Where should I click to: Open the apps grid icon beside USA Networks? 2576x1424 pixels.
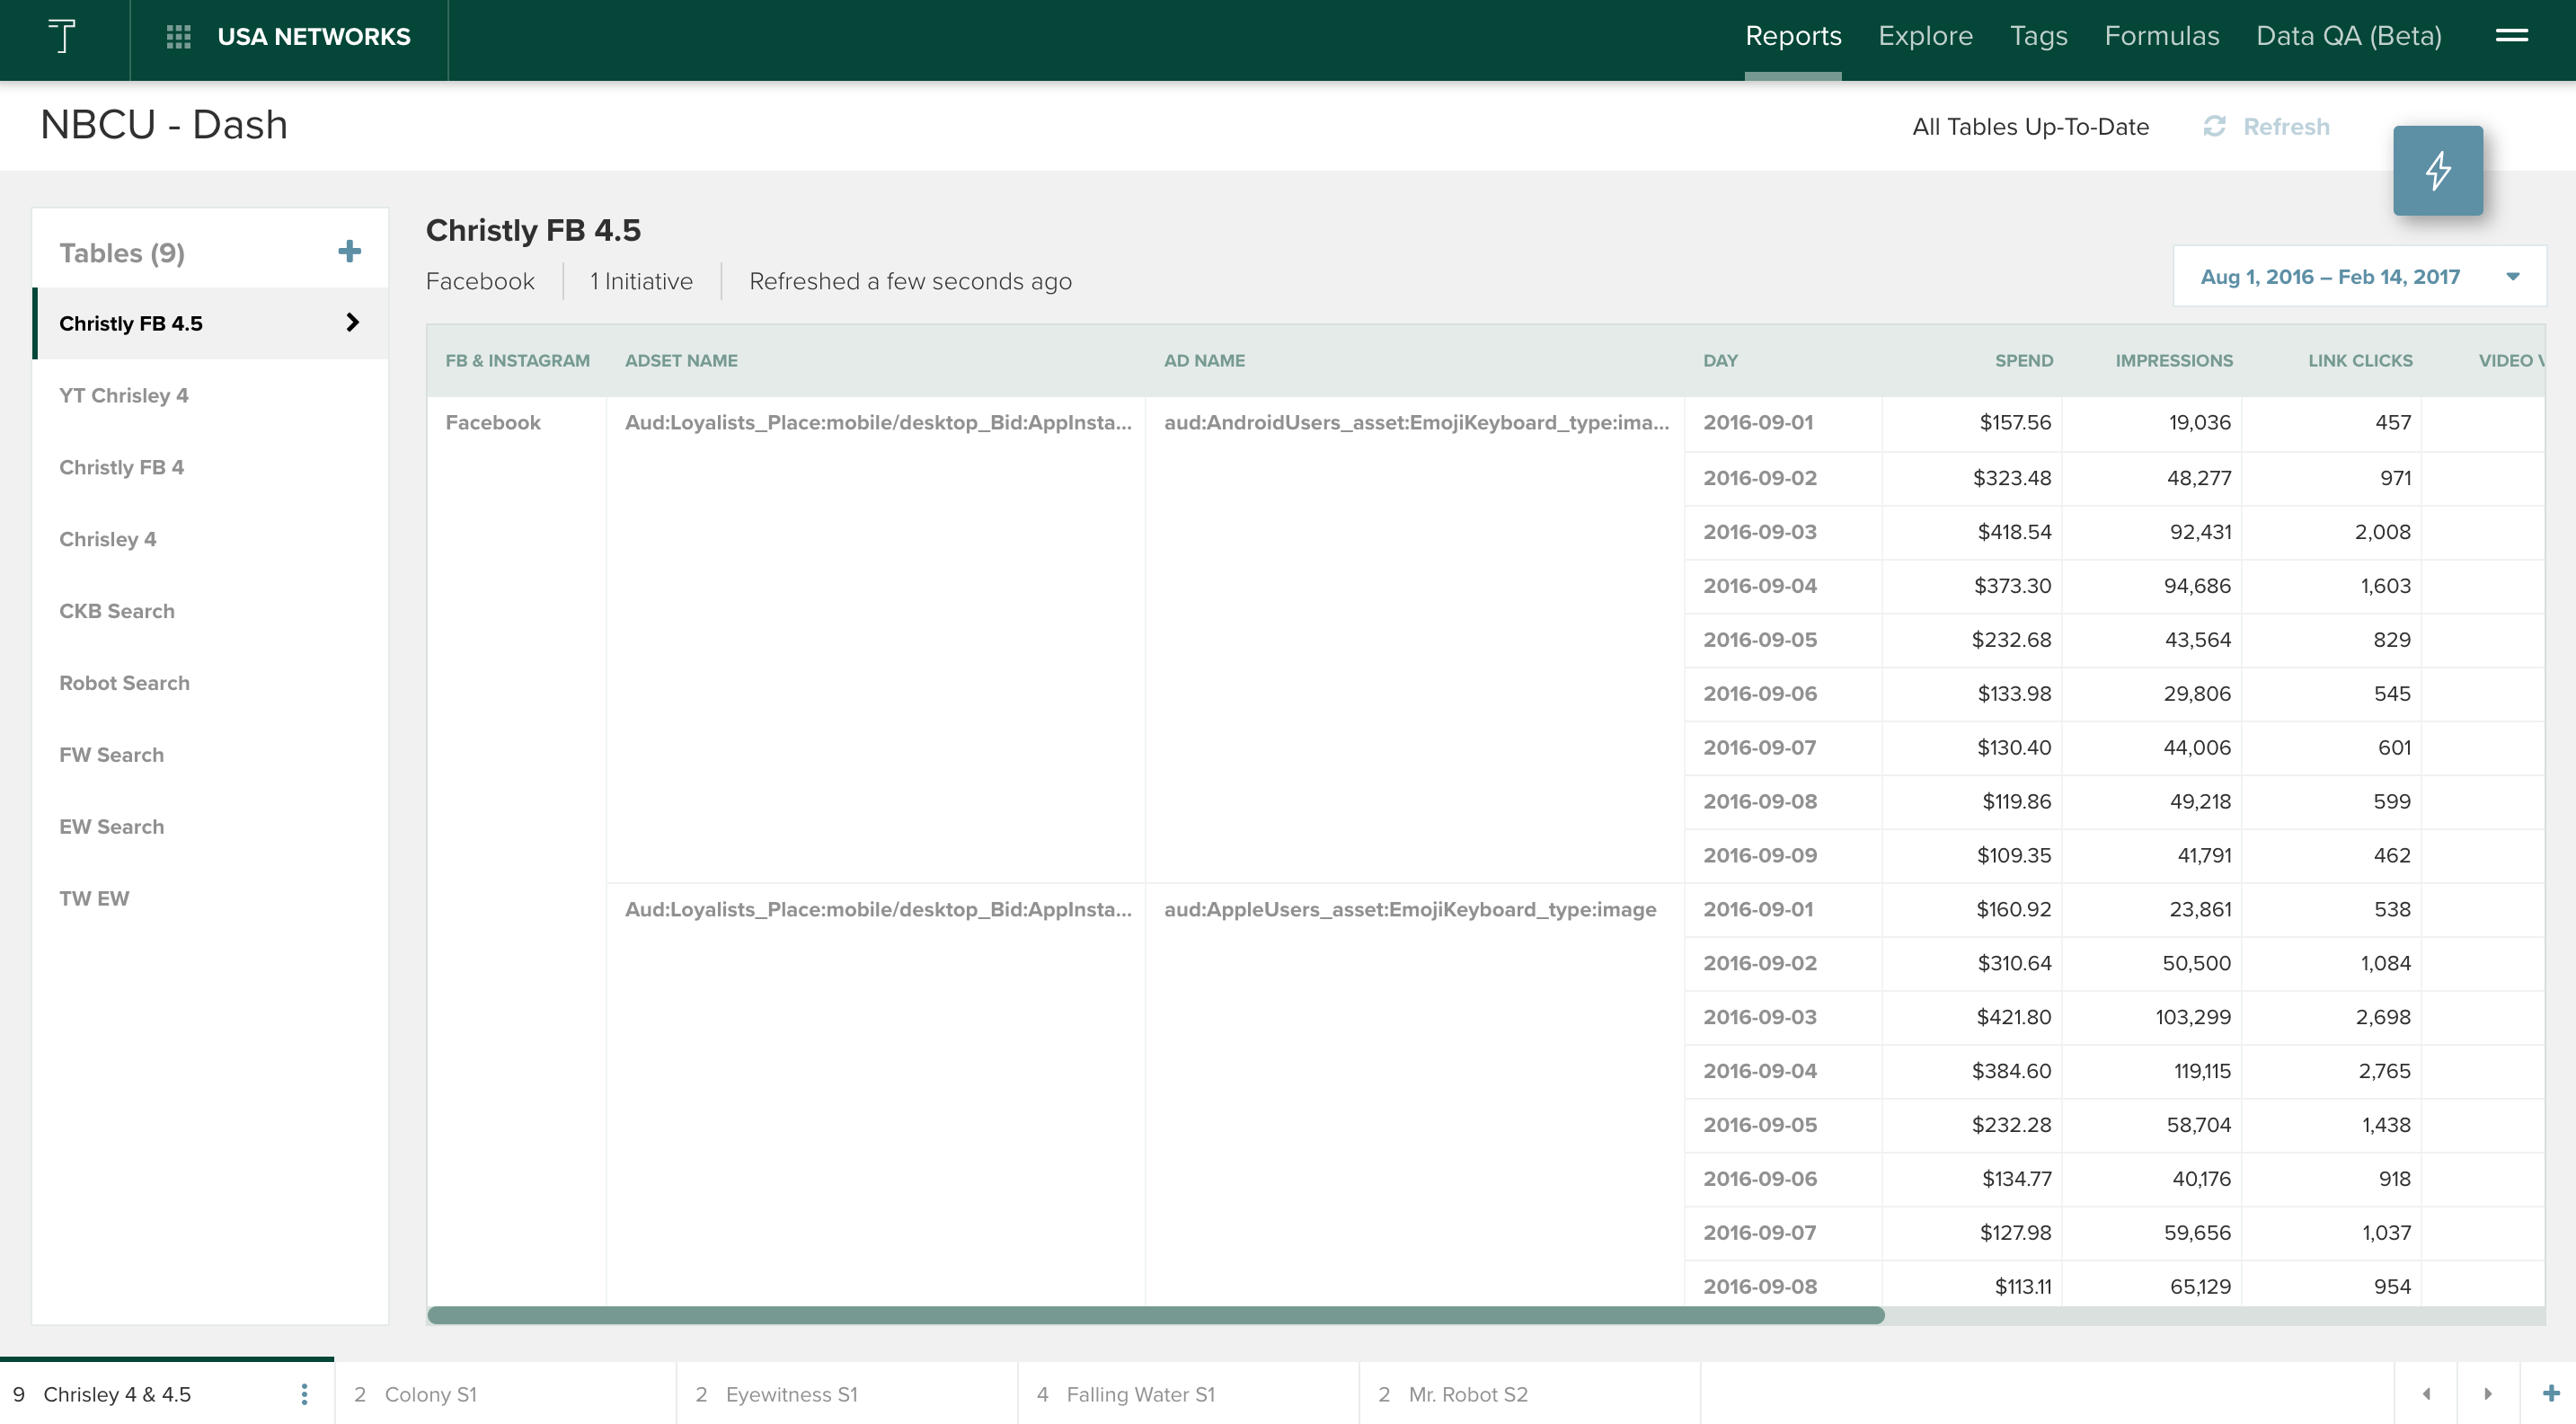coord(178,37)
